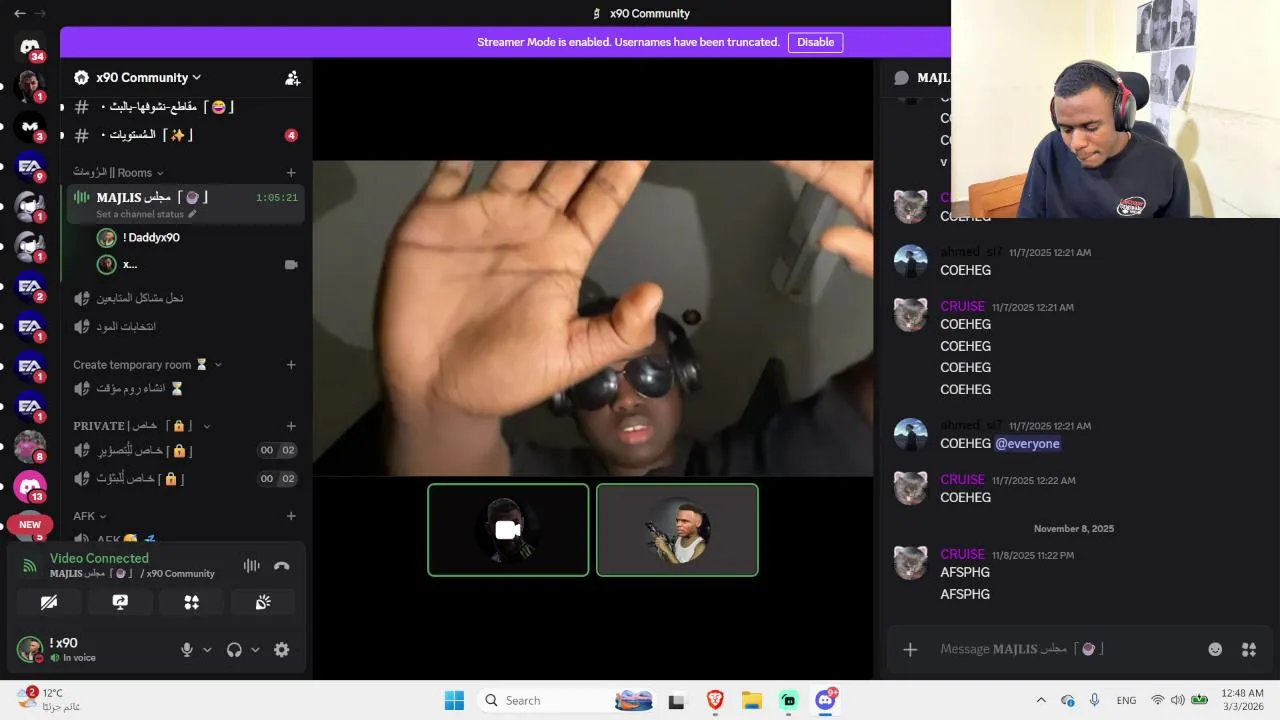The width and height of the screenshot is (1280, 720).
Task: Open the weather widget 12°C
Action: [47, 699]
